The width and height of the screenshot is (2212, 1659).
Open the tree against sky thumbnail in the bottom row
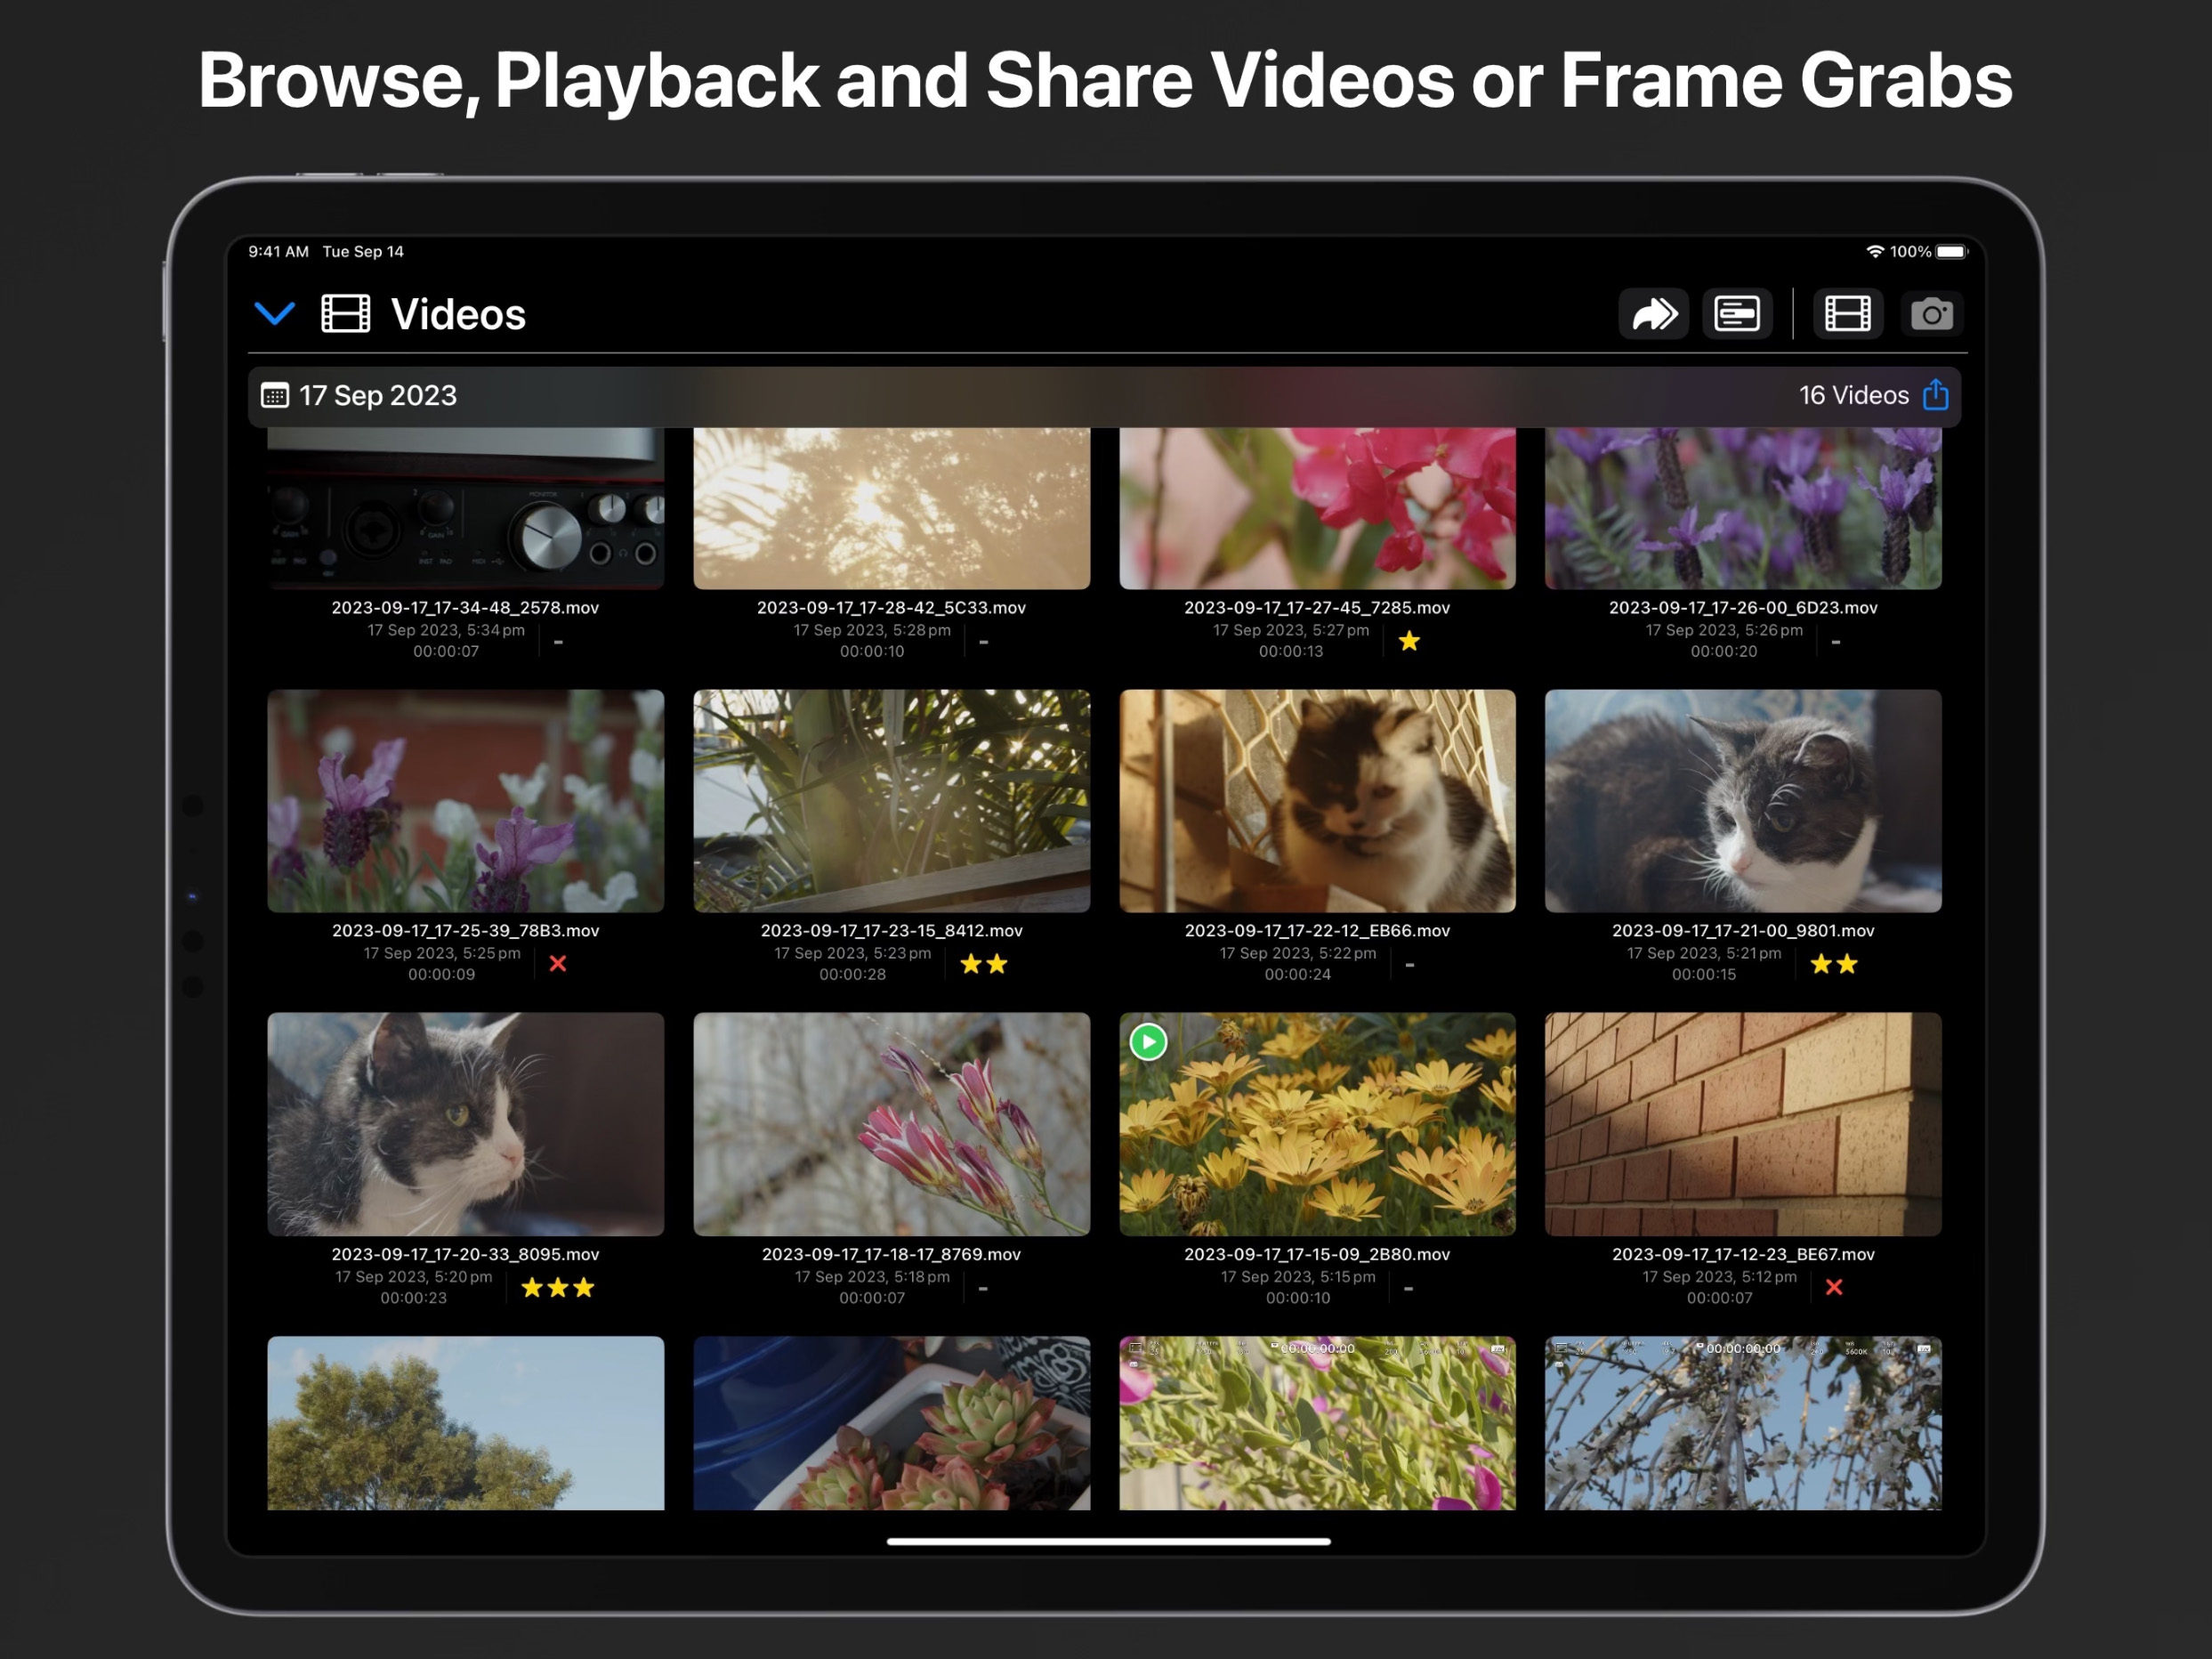[x=465, y=1423]
